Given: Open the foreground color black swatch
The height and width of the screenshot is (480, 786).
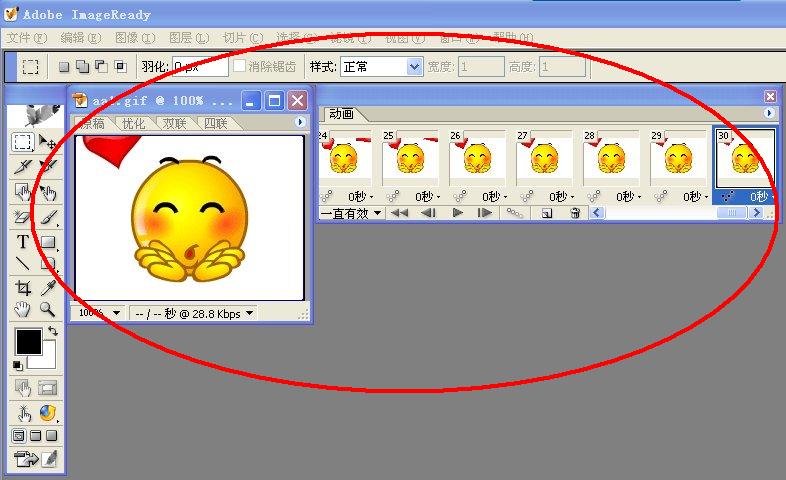Looking at the screenshot, I should coord(29,342).
